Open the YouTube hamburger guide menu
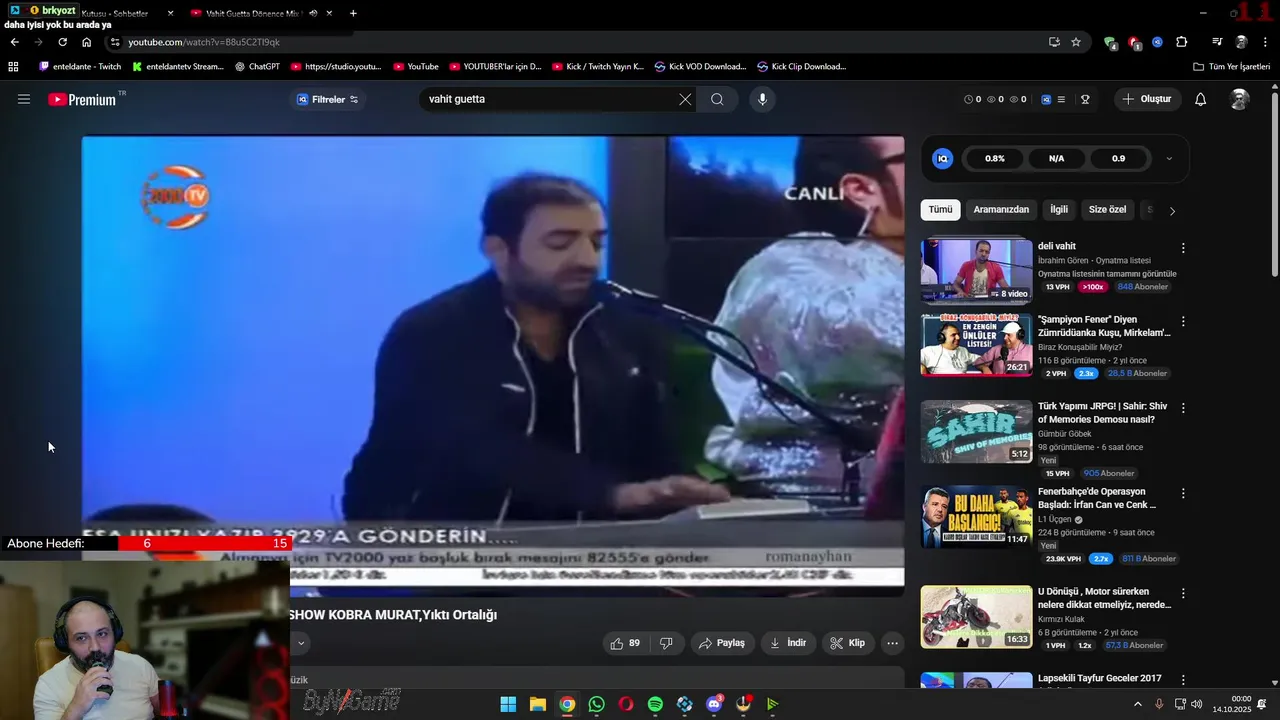The height and width of the screenshot is (720, 1280). (x=24, y=99)
